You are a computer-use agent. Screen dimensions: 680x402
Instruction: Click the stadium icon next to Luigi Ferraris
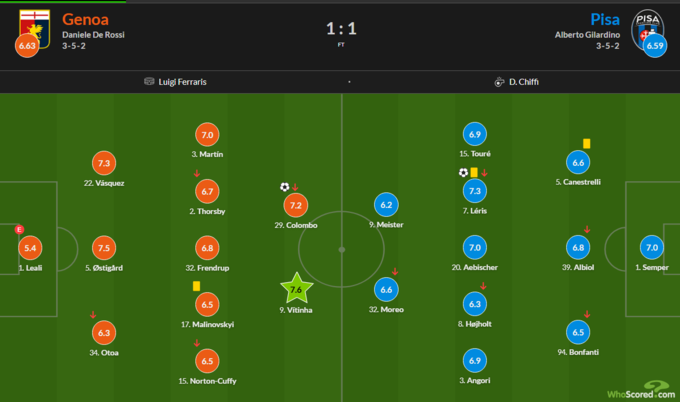tap(149, 81)
